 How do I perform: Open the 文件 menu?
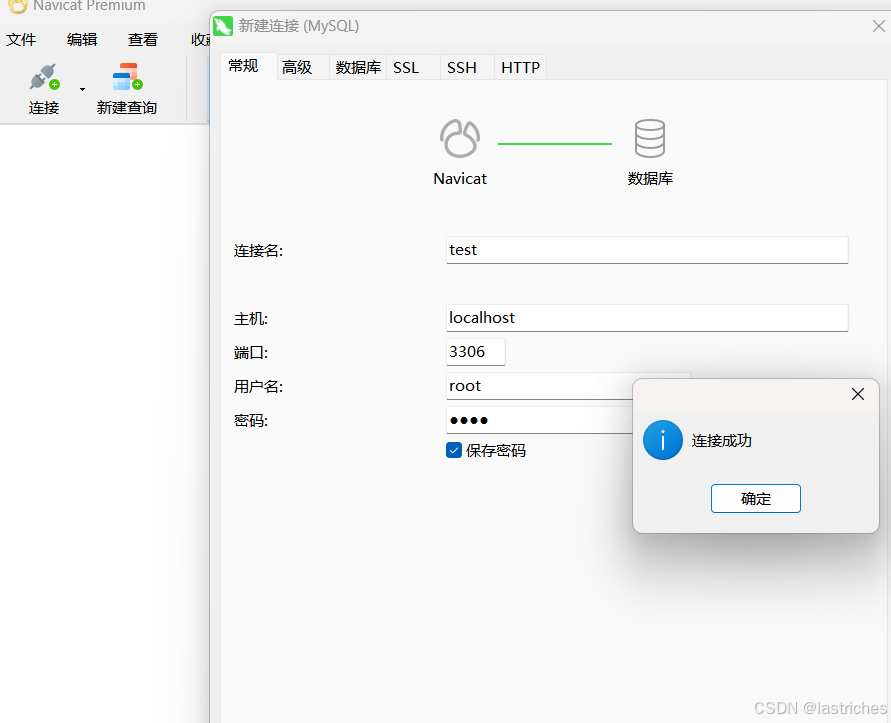[x=21, y=40]
